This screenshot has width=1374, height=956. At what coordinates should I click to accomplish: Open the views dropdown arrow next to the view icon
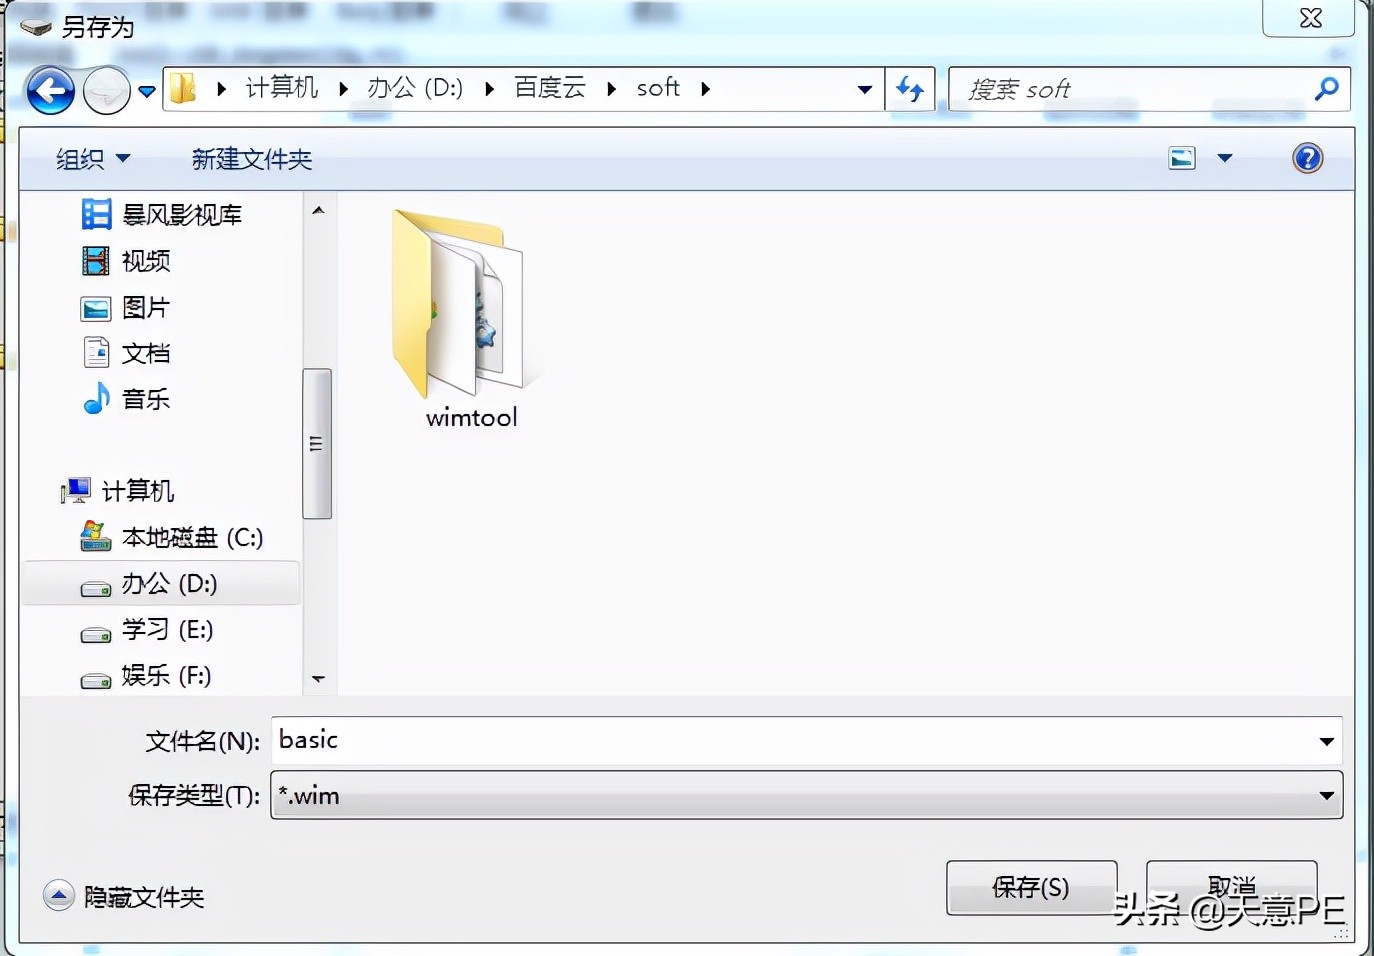1224,157
